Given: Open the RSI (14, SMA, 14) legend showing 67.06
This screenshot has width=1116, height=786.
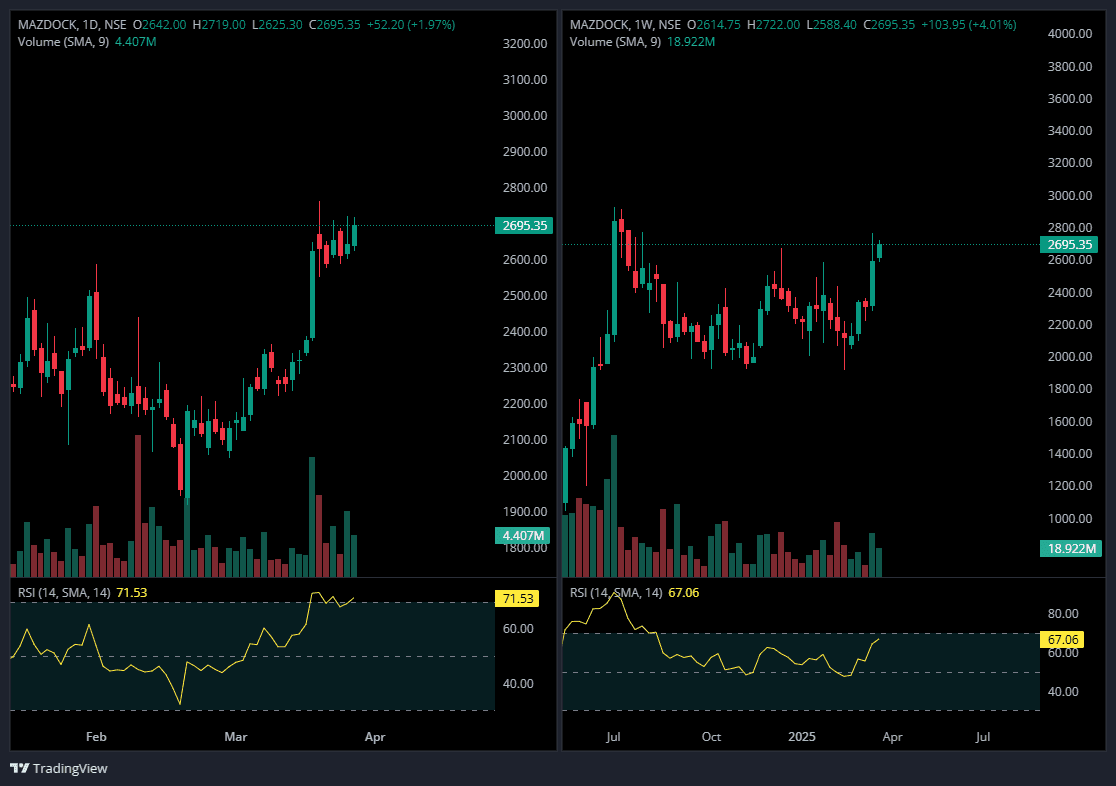Looking at the screenshot, I should click(616, 593).
